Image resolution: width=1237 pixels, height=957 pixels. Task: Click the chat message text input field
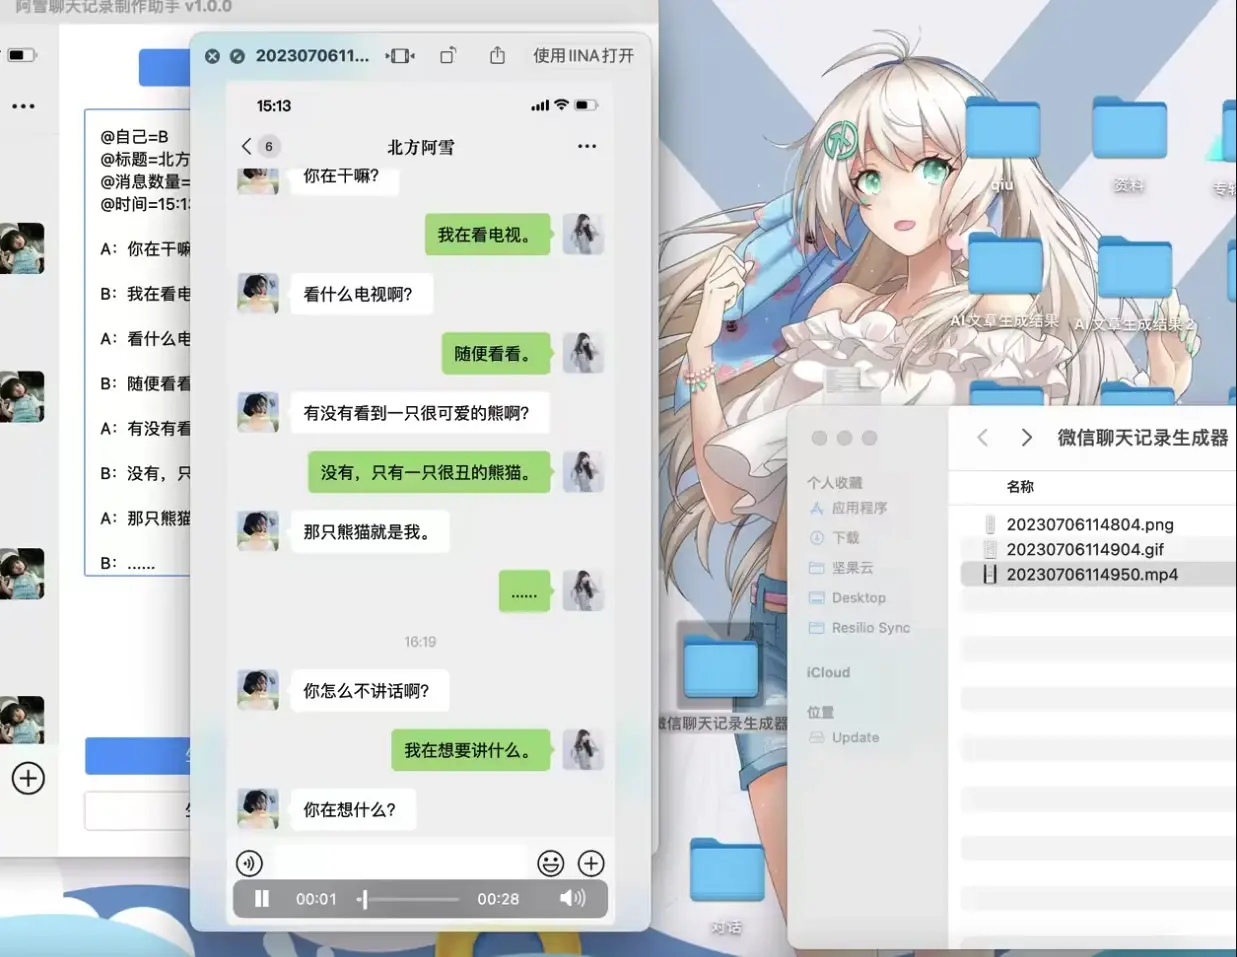pos(399,863)
